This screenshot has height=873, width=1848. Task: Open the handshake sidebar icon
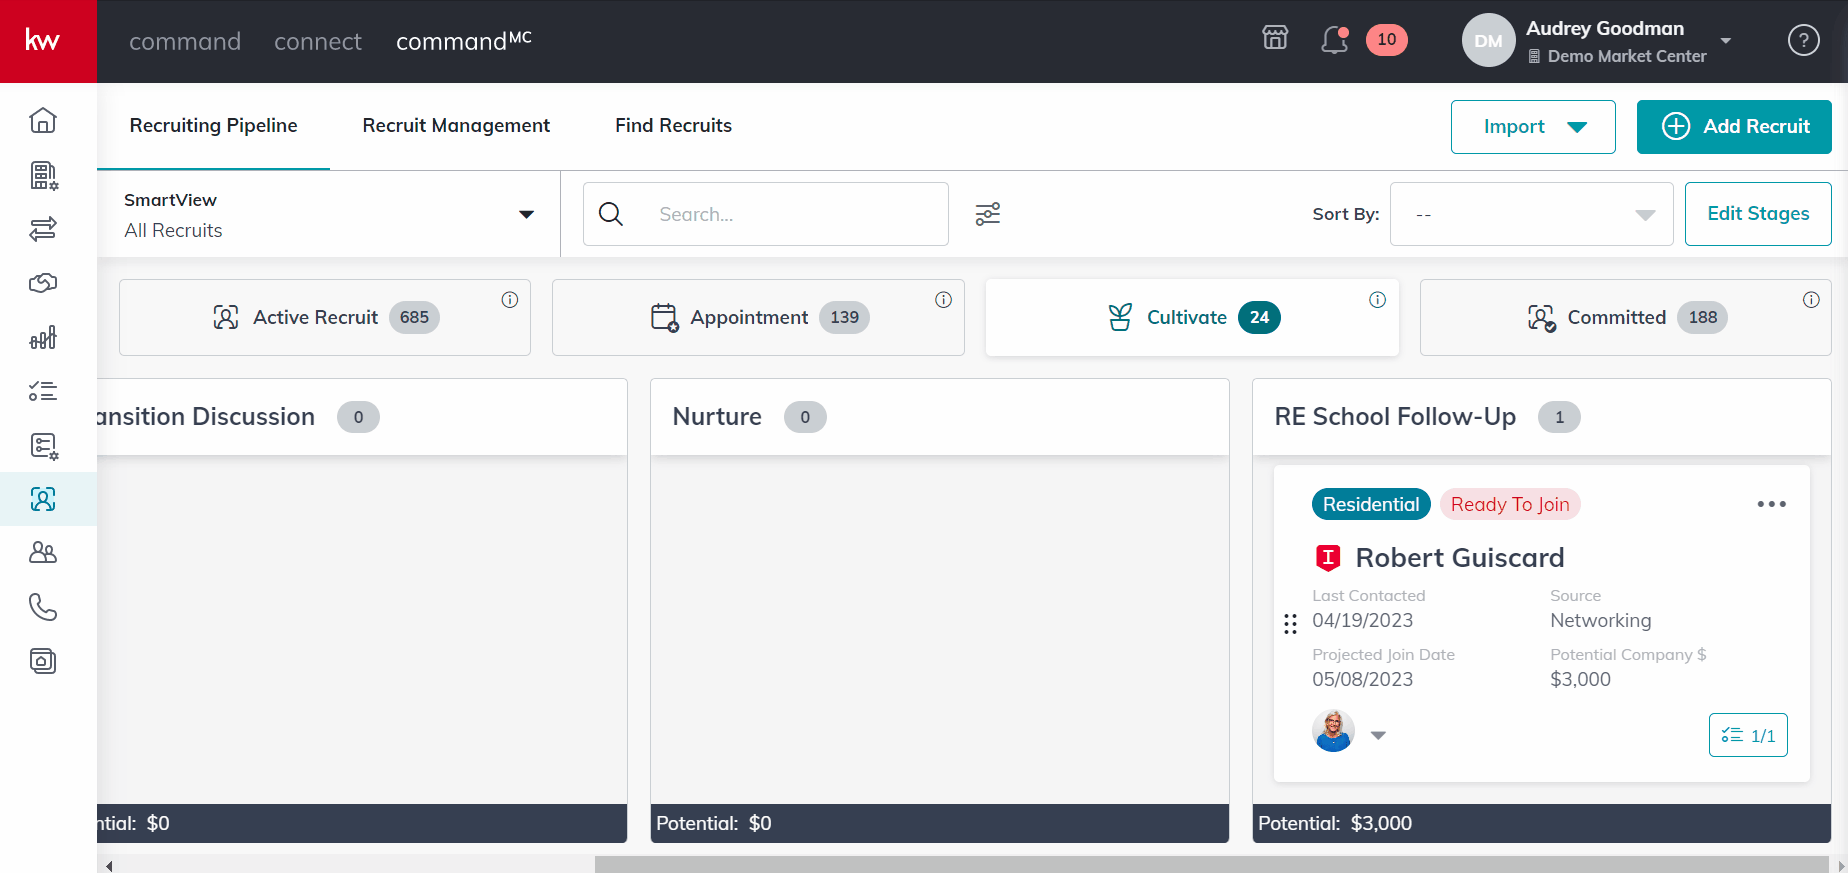click(43, 283)
